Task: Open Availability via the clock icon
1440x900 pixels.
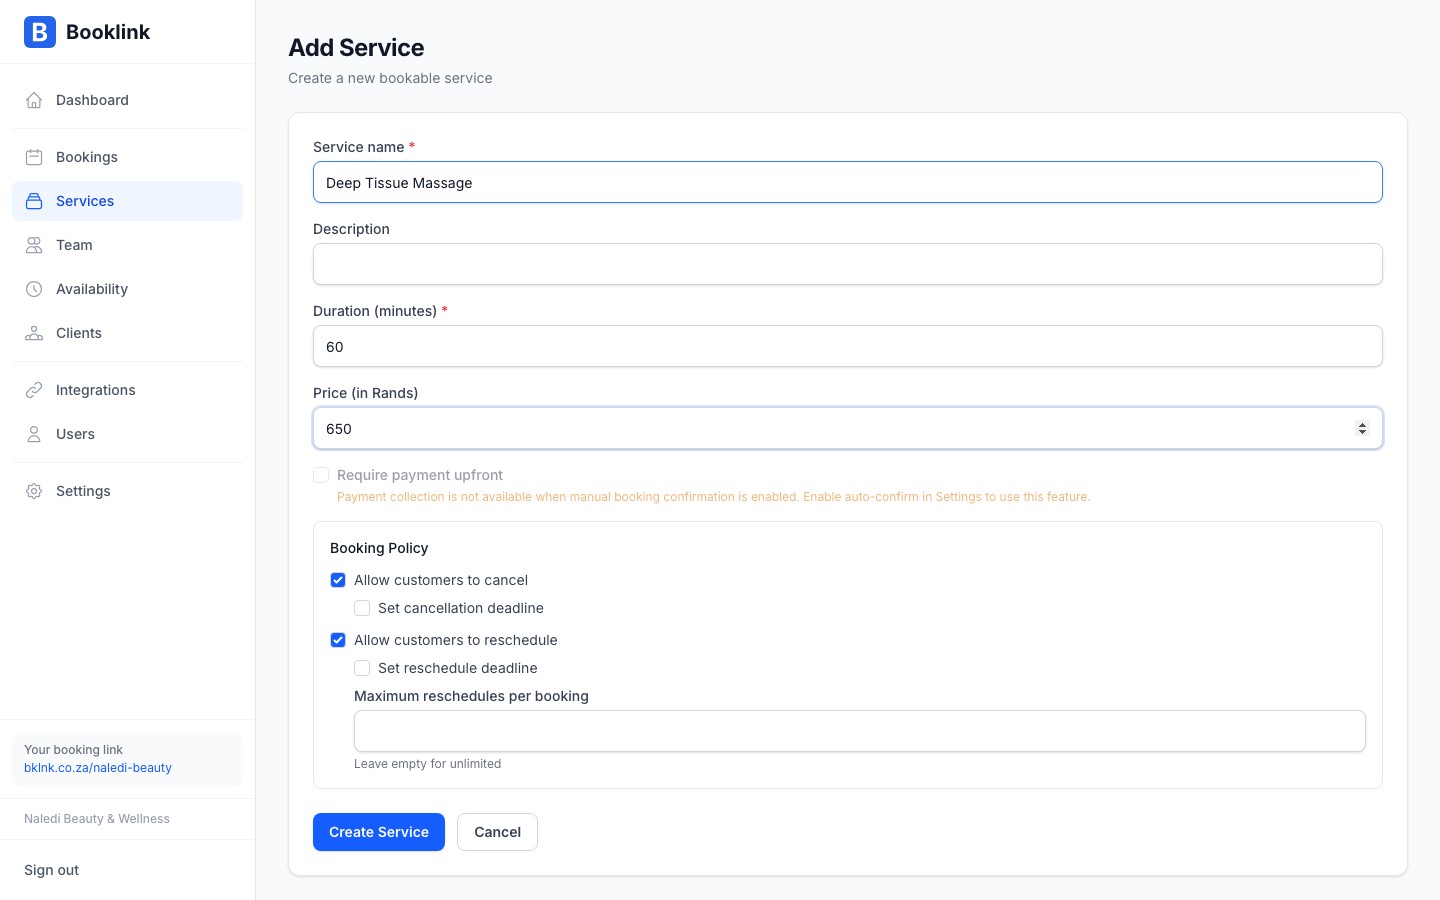Action: click(34, 289)
